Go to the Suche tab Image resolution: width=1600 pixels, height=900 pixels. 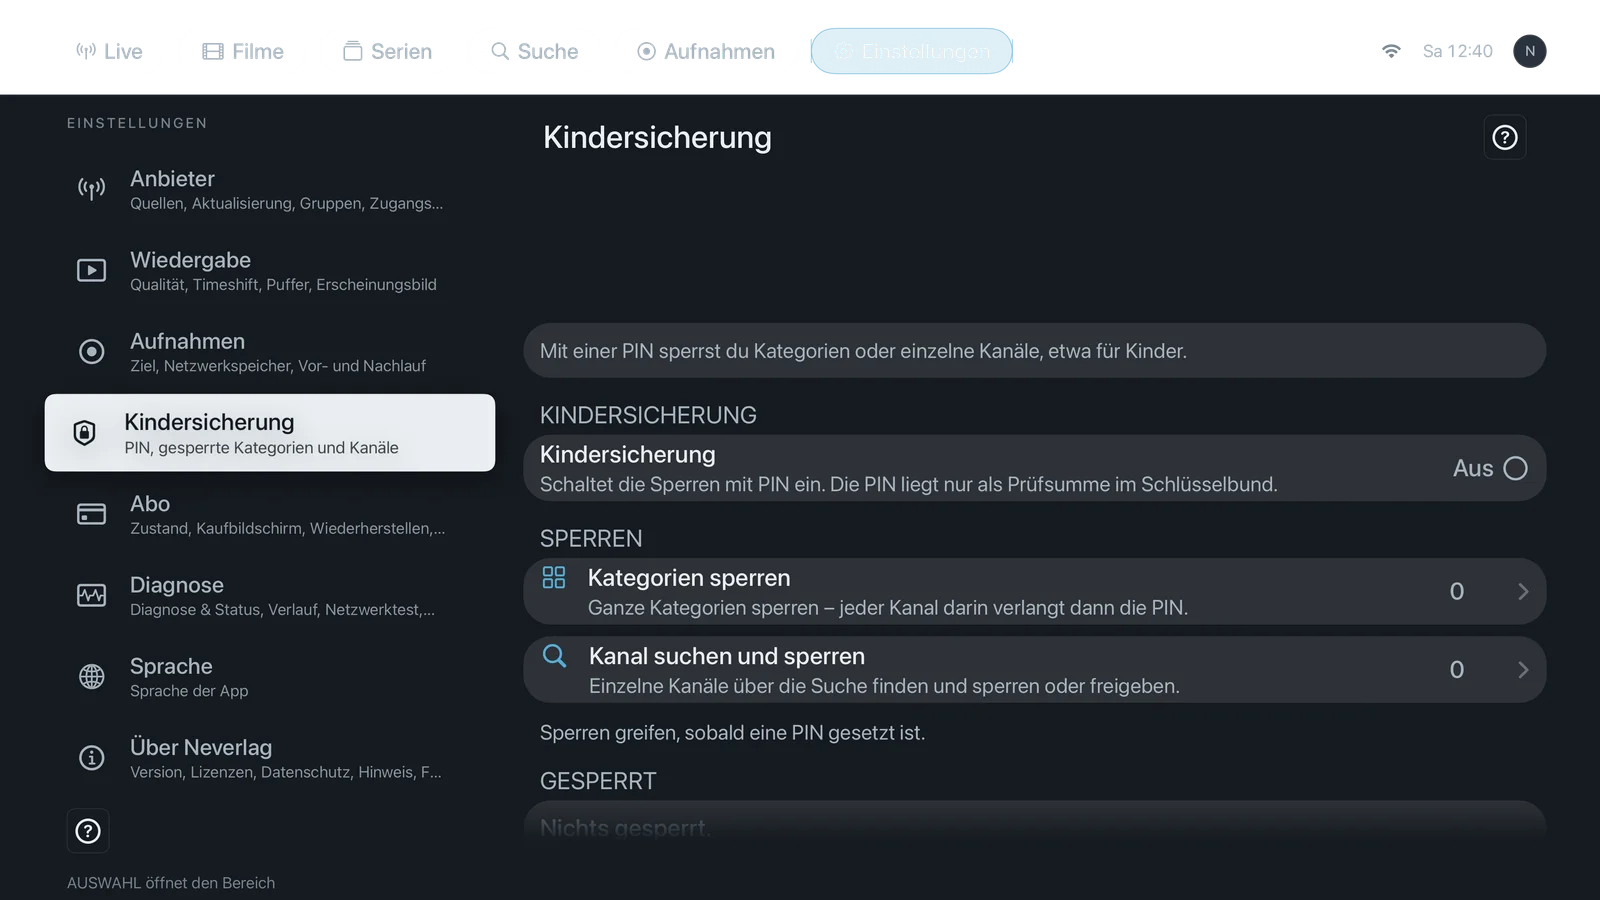(x=534, y=51)
